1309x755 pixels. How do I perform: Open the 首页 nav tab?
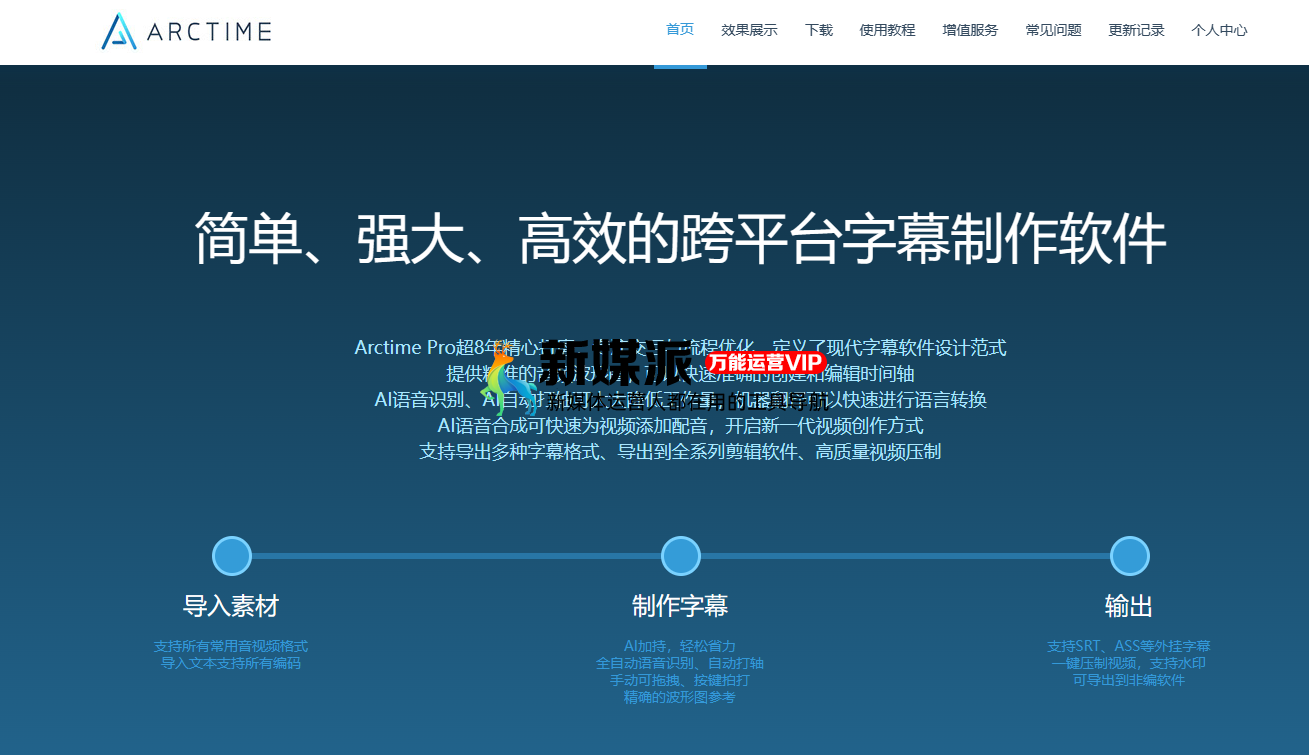680,30
